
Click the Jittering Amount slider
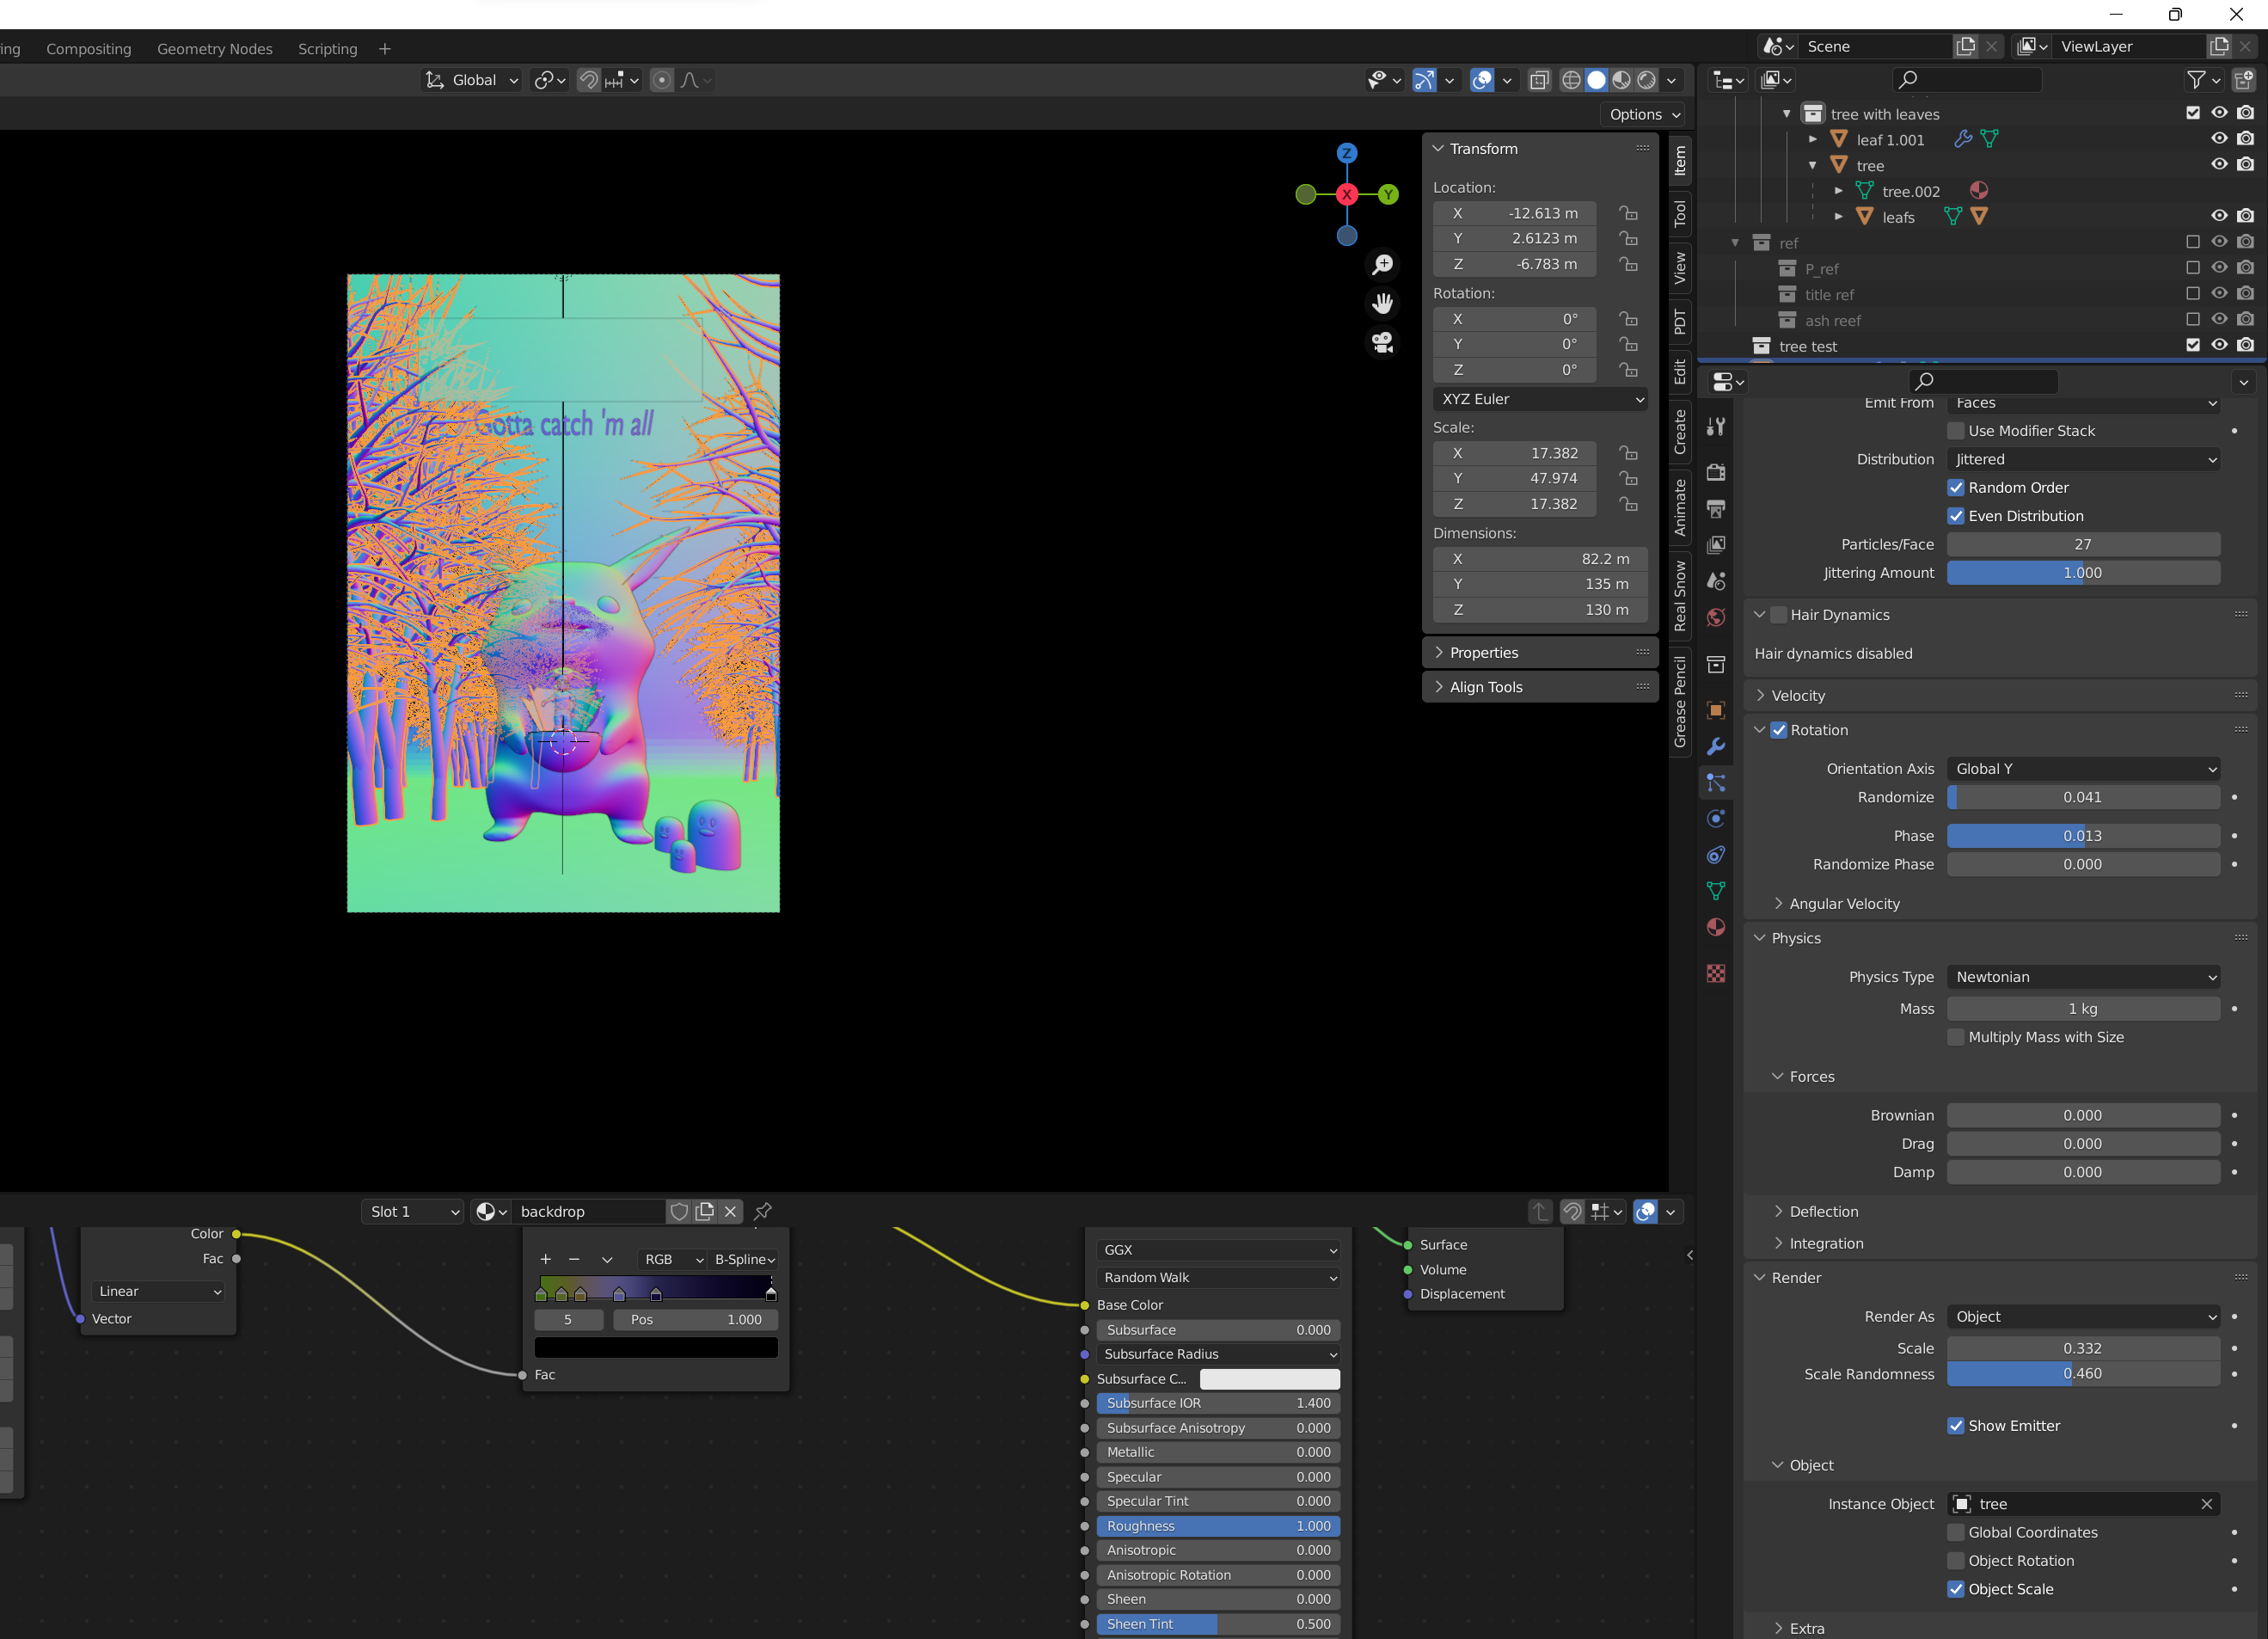2083,573
